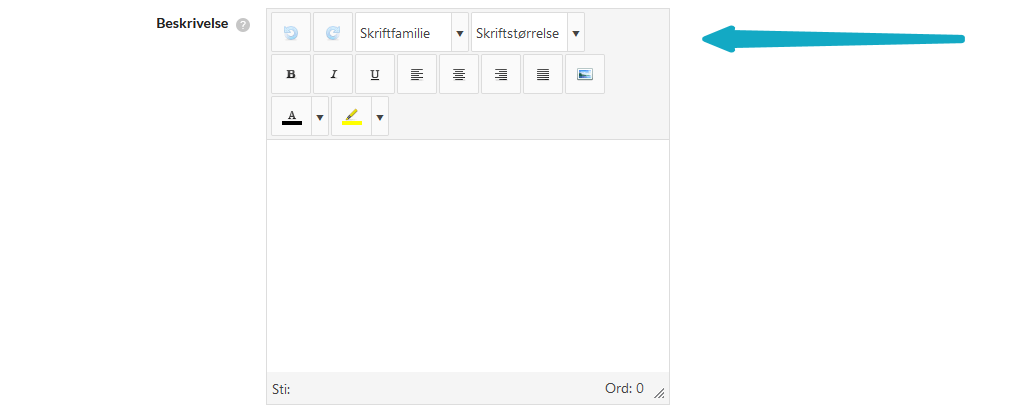Apply justified text alignment
This screenshot has width=1010, height=413.
point(543,74)
